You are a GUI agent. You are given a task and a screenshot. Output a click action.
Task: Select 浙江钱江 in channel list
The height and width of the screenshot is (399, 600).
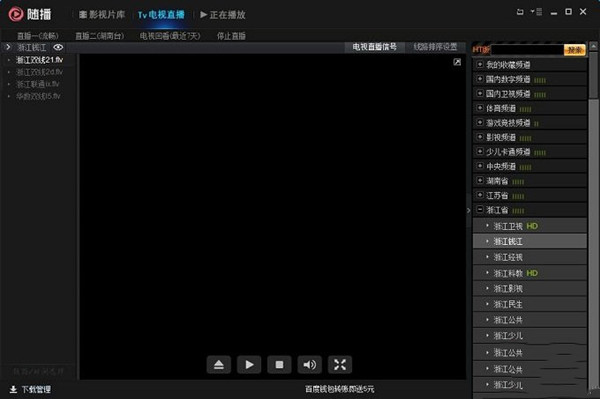pyautogui.click(x=530, y=241)
